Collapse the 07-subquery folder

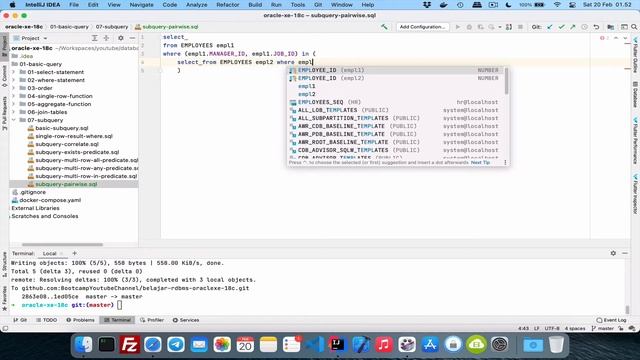click(x=14, y=120)
